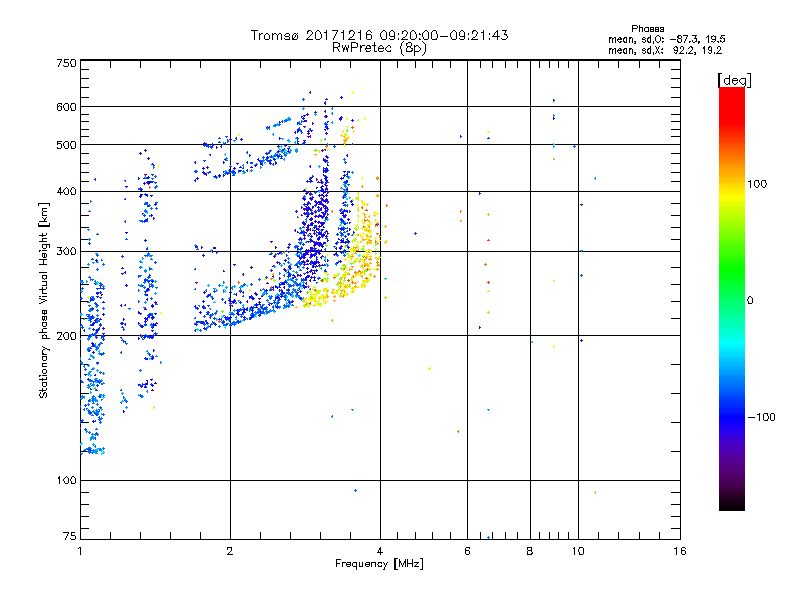Click y-axis tick label '600'
The height and width of the screenshot is (600, 800).
pyautogui.click(x=66, y=107)
